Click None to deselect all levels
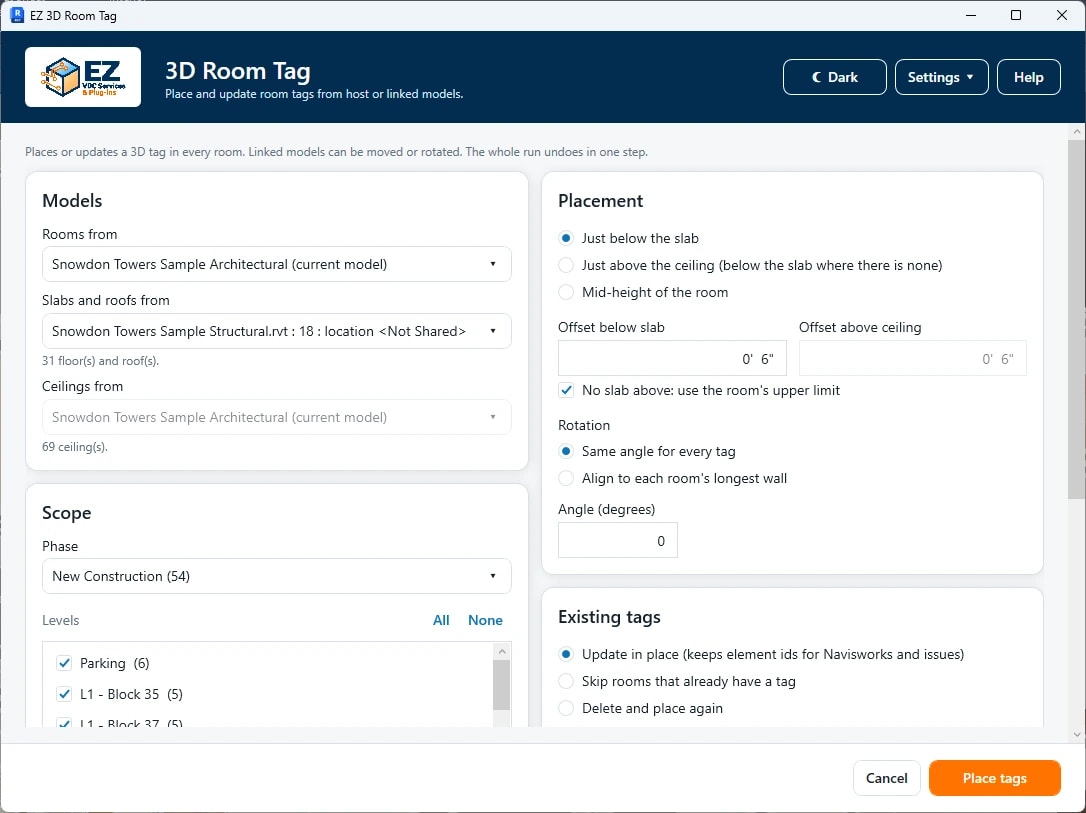 tap(485, 620)
